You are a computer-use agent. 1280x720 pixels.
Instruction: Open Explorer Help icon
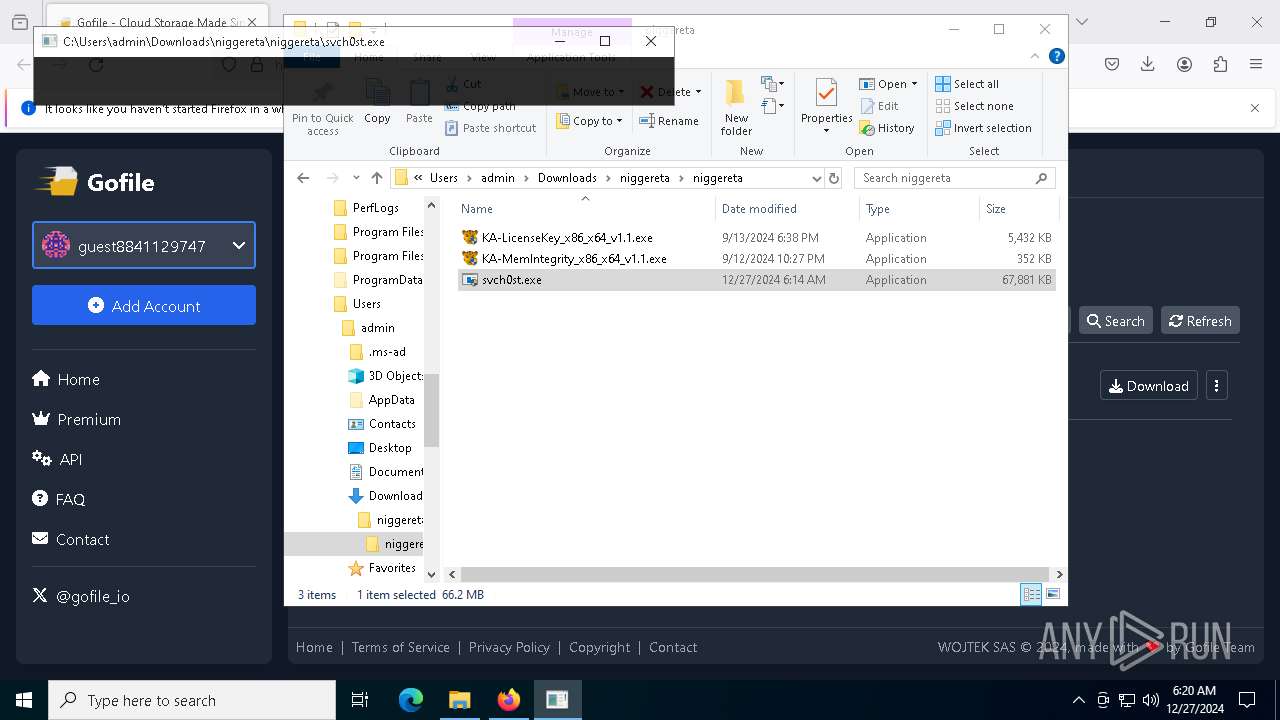[1056, 56]
